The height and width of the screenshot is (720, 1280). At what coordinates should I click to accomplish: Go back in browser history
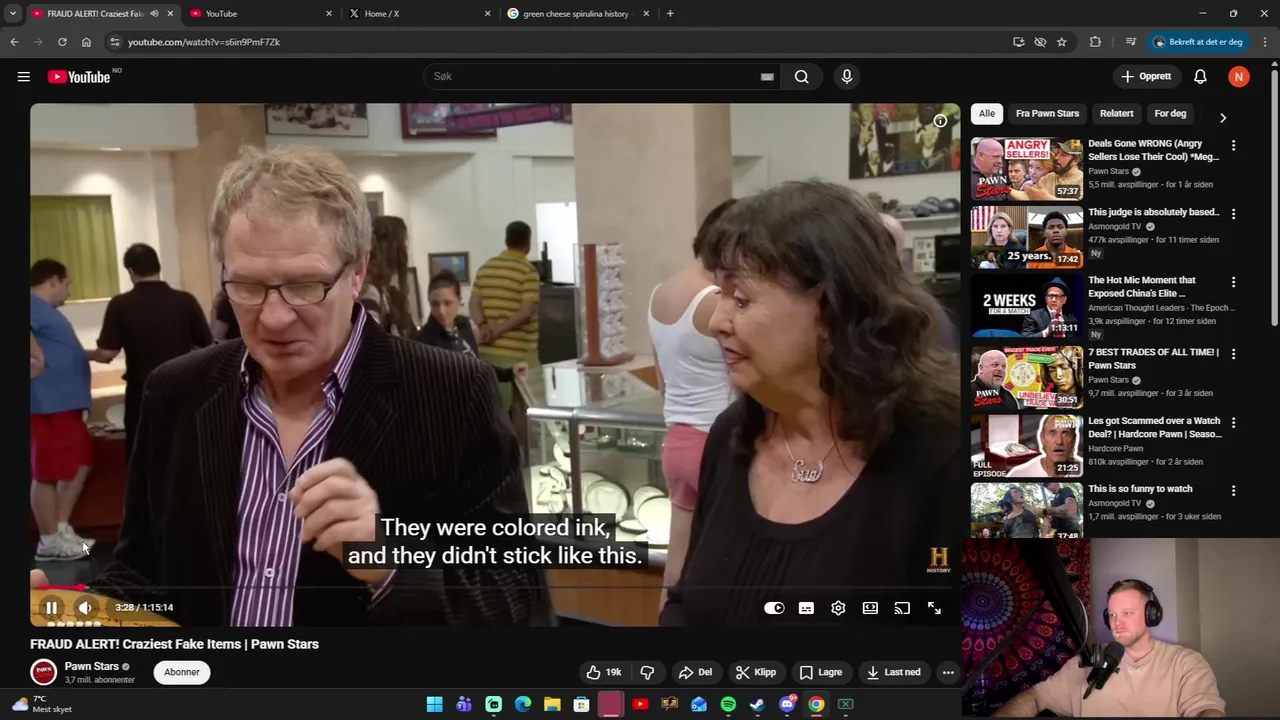(x=14, y=42)
